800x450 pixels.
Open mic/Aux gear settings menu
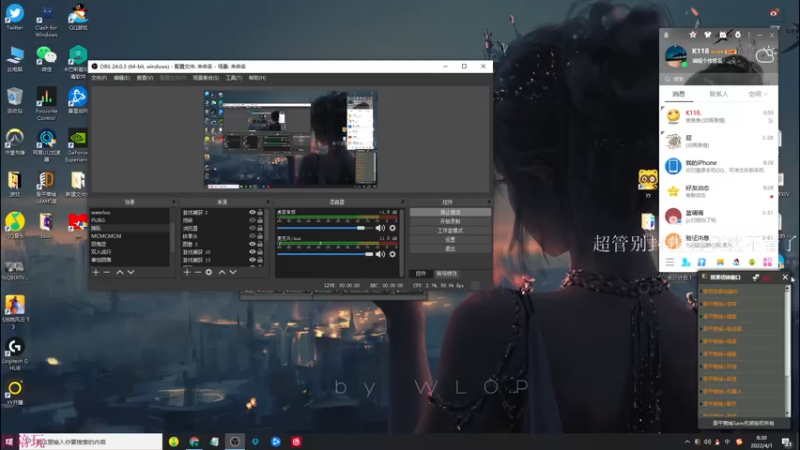(392, 254)
